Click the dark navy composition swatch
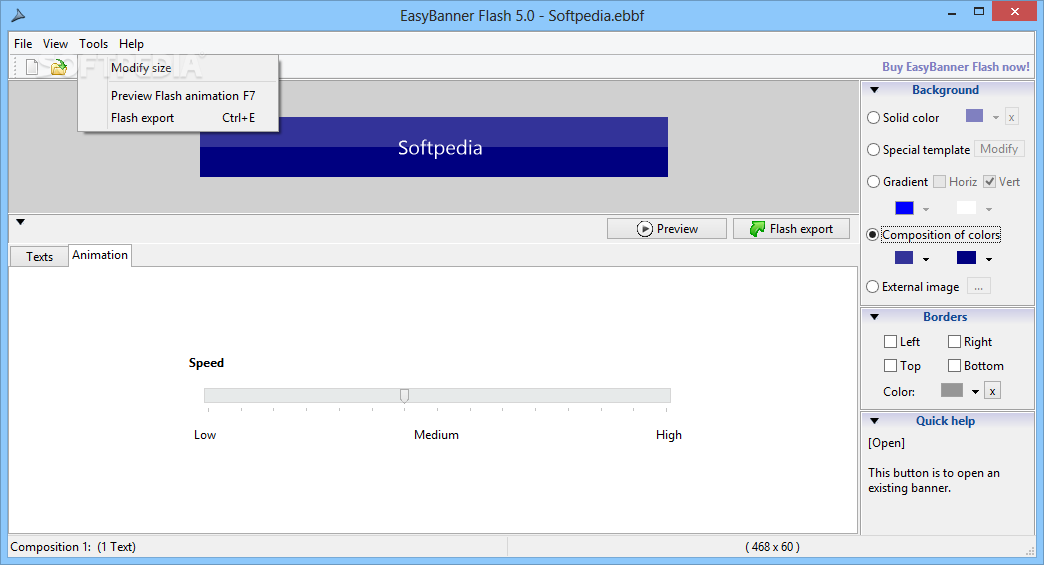This screenshot has height=565, width=1044. coord(966,258)
